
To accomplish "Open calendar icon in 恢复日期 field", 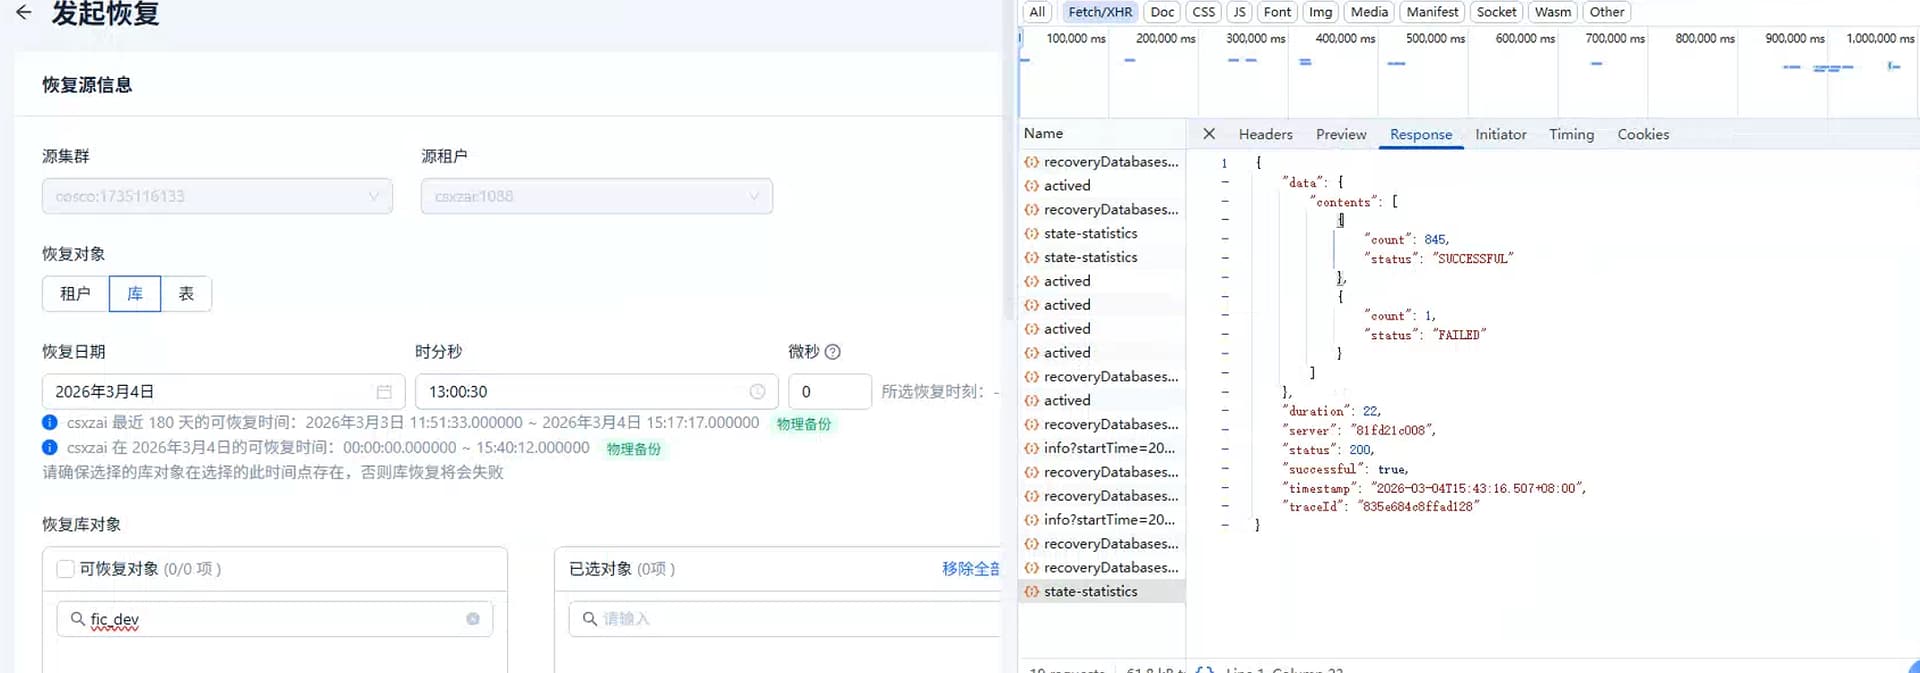I will pos(384,392).
